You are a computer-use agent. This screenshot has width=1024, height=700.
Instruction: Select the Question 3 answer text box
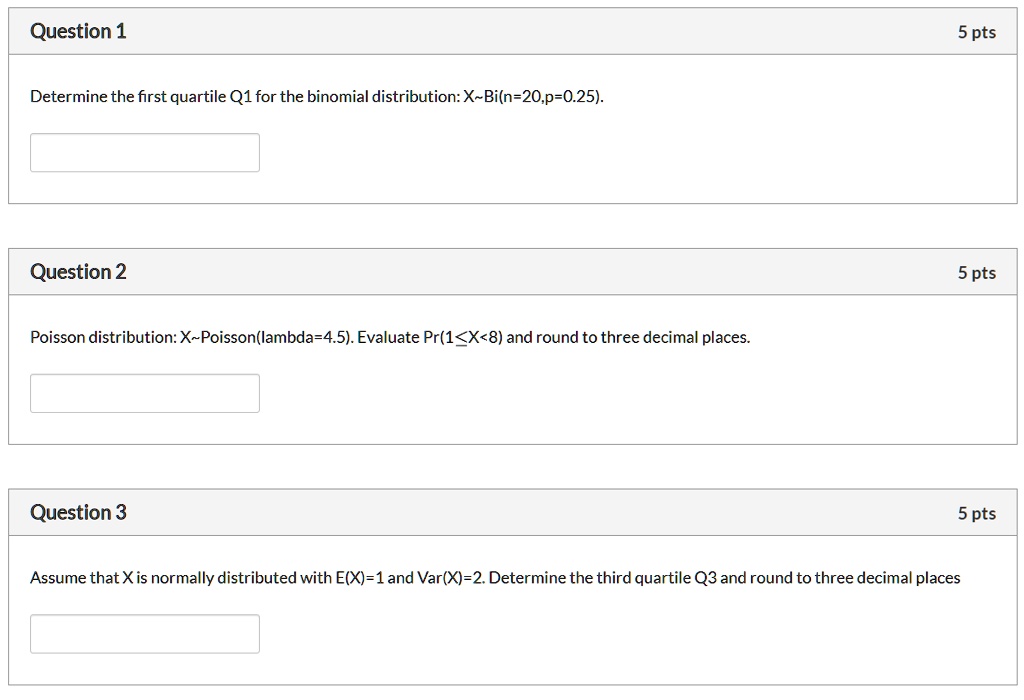(145, 634)
